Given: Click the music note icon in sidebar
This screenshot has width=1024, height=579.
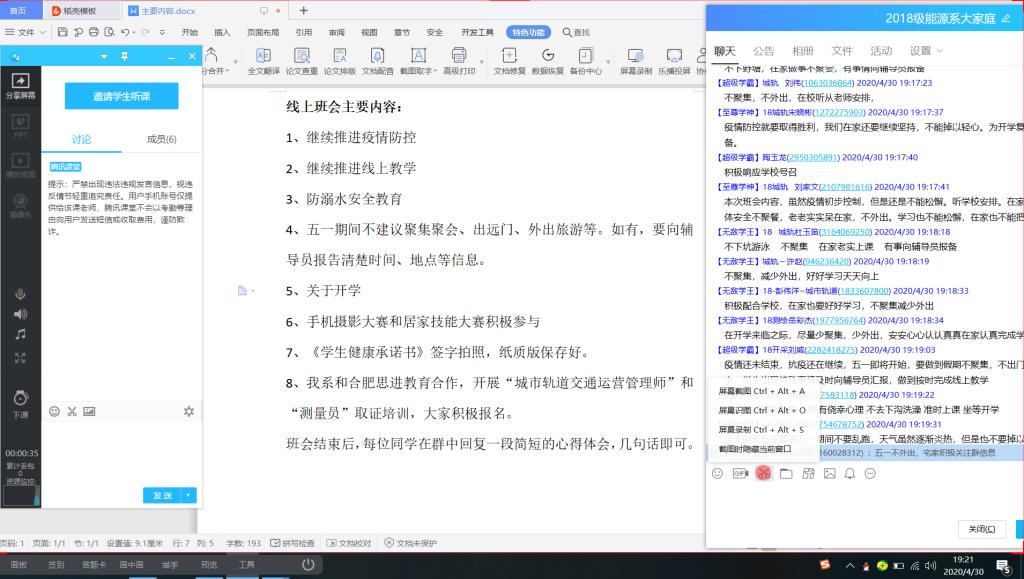Looking at the screenshot, I should coord(20,334).
